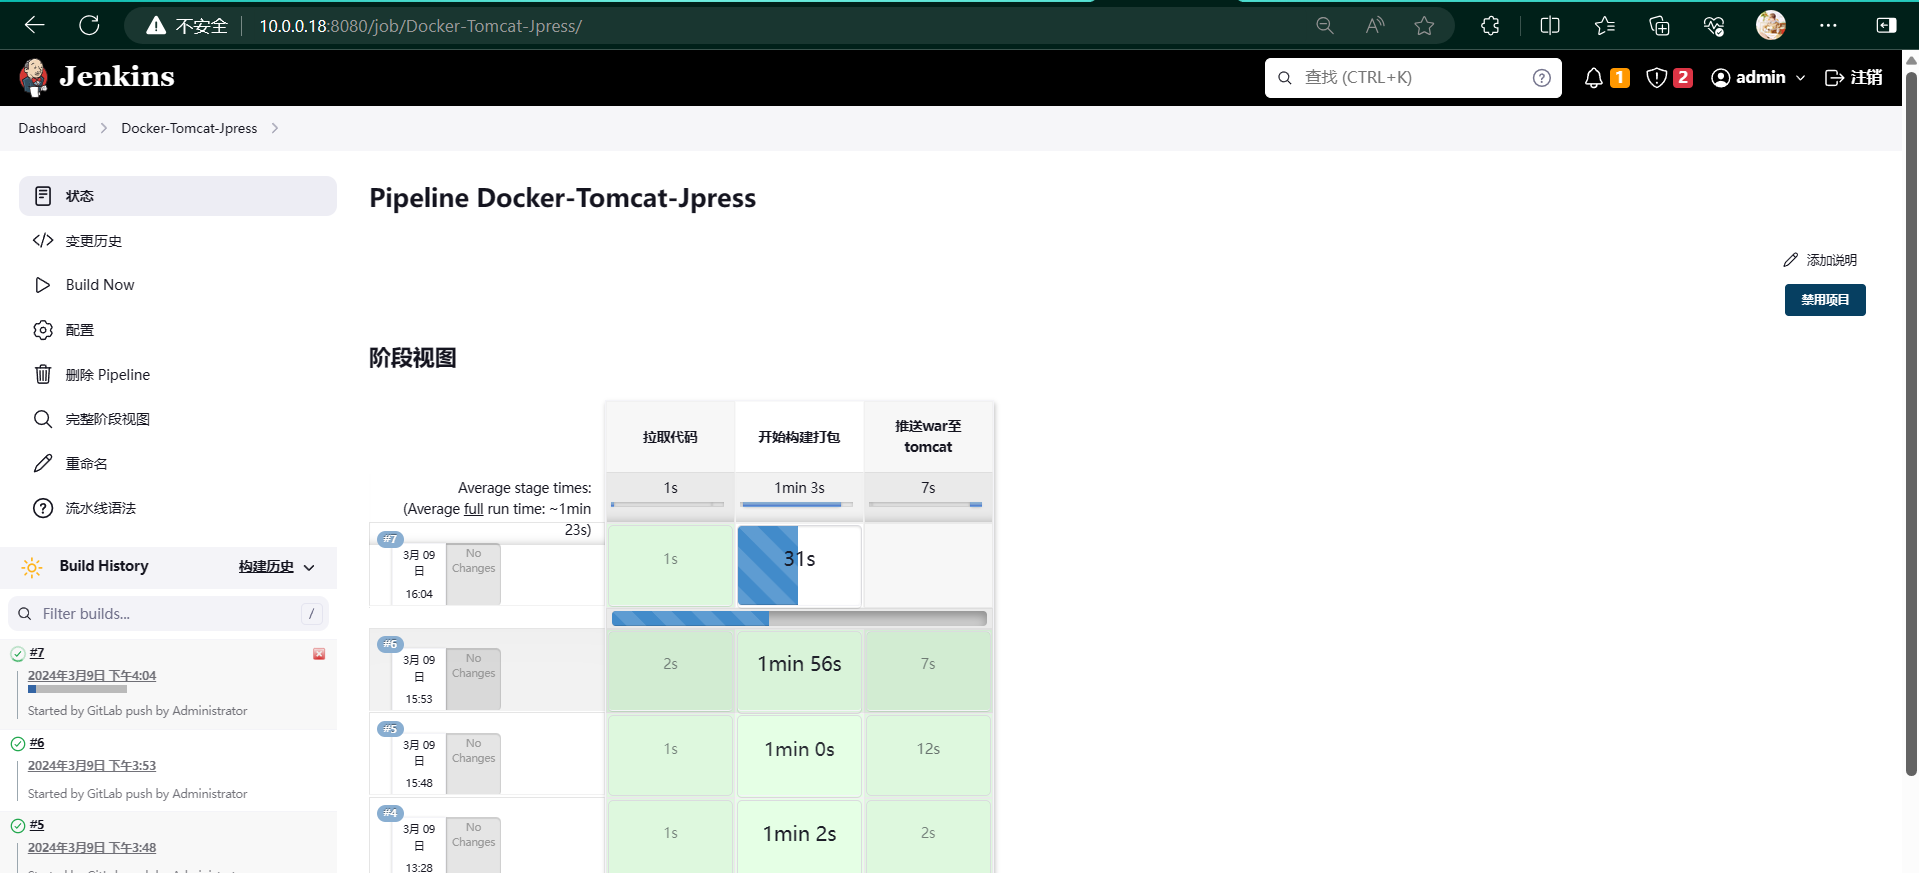Open the admin user dropdown
The image size is (1919, 873).
pyautogui.click(x=1758, y=77)
